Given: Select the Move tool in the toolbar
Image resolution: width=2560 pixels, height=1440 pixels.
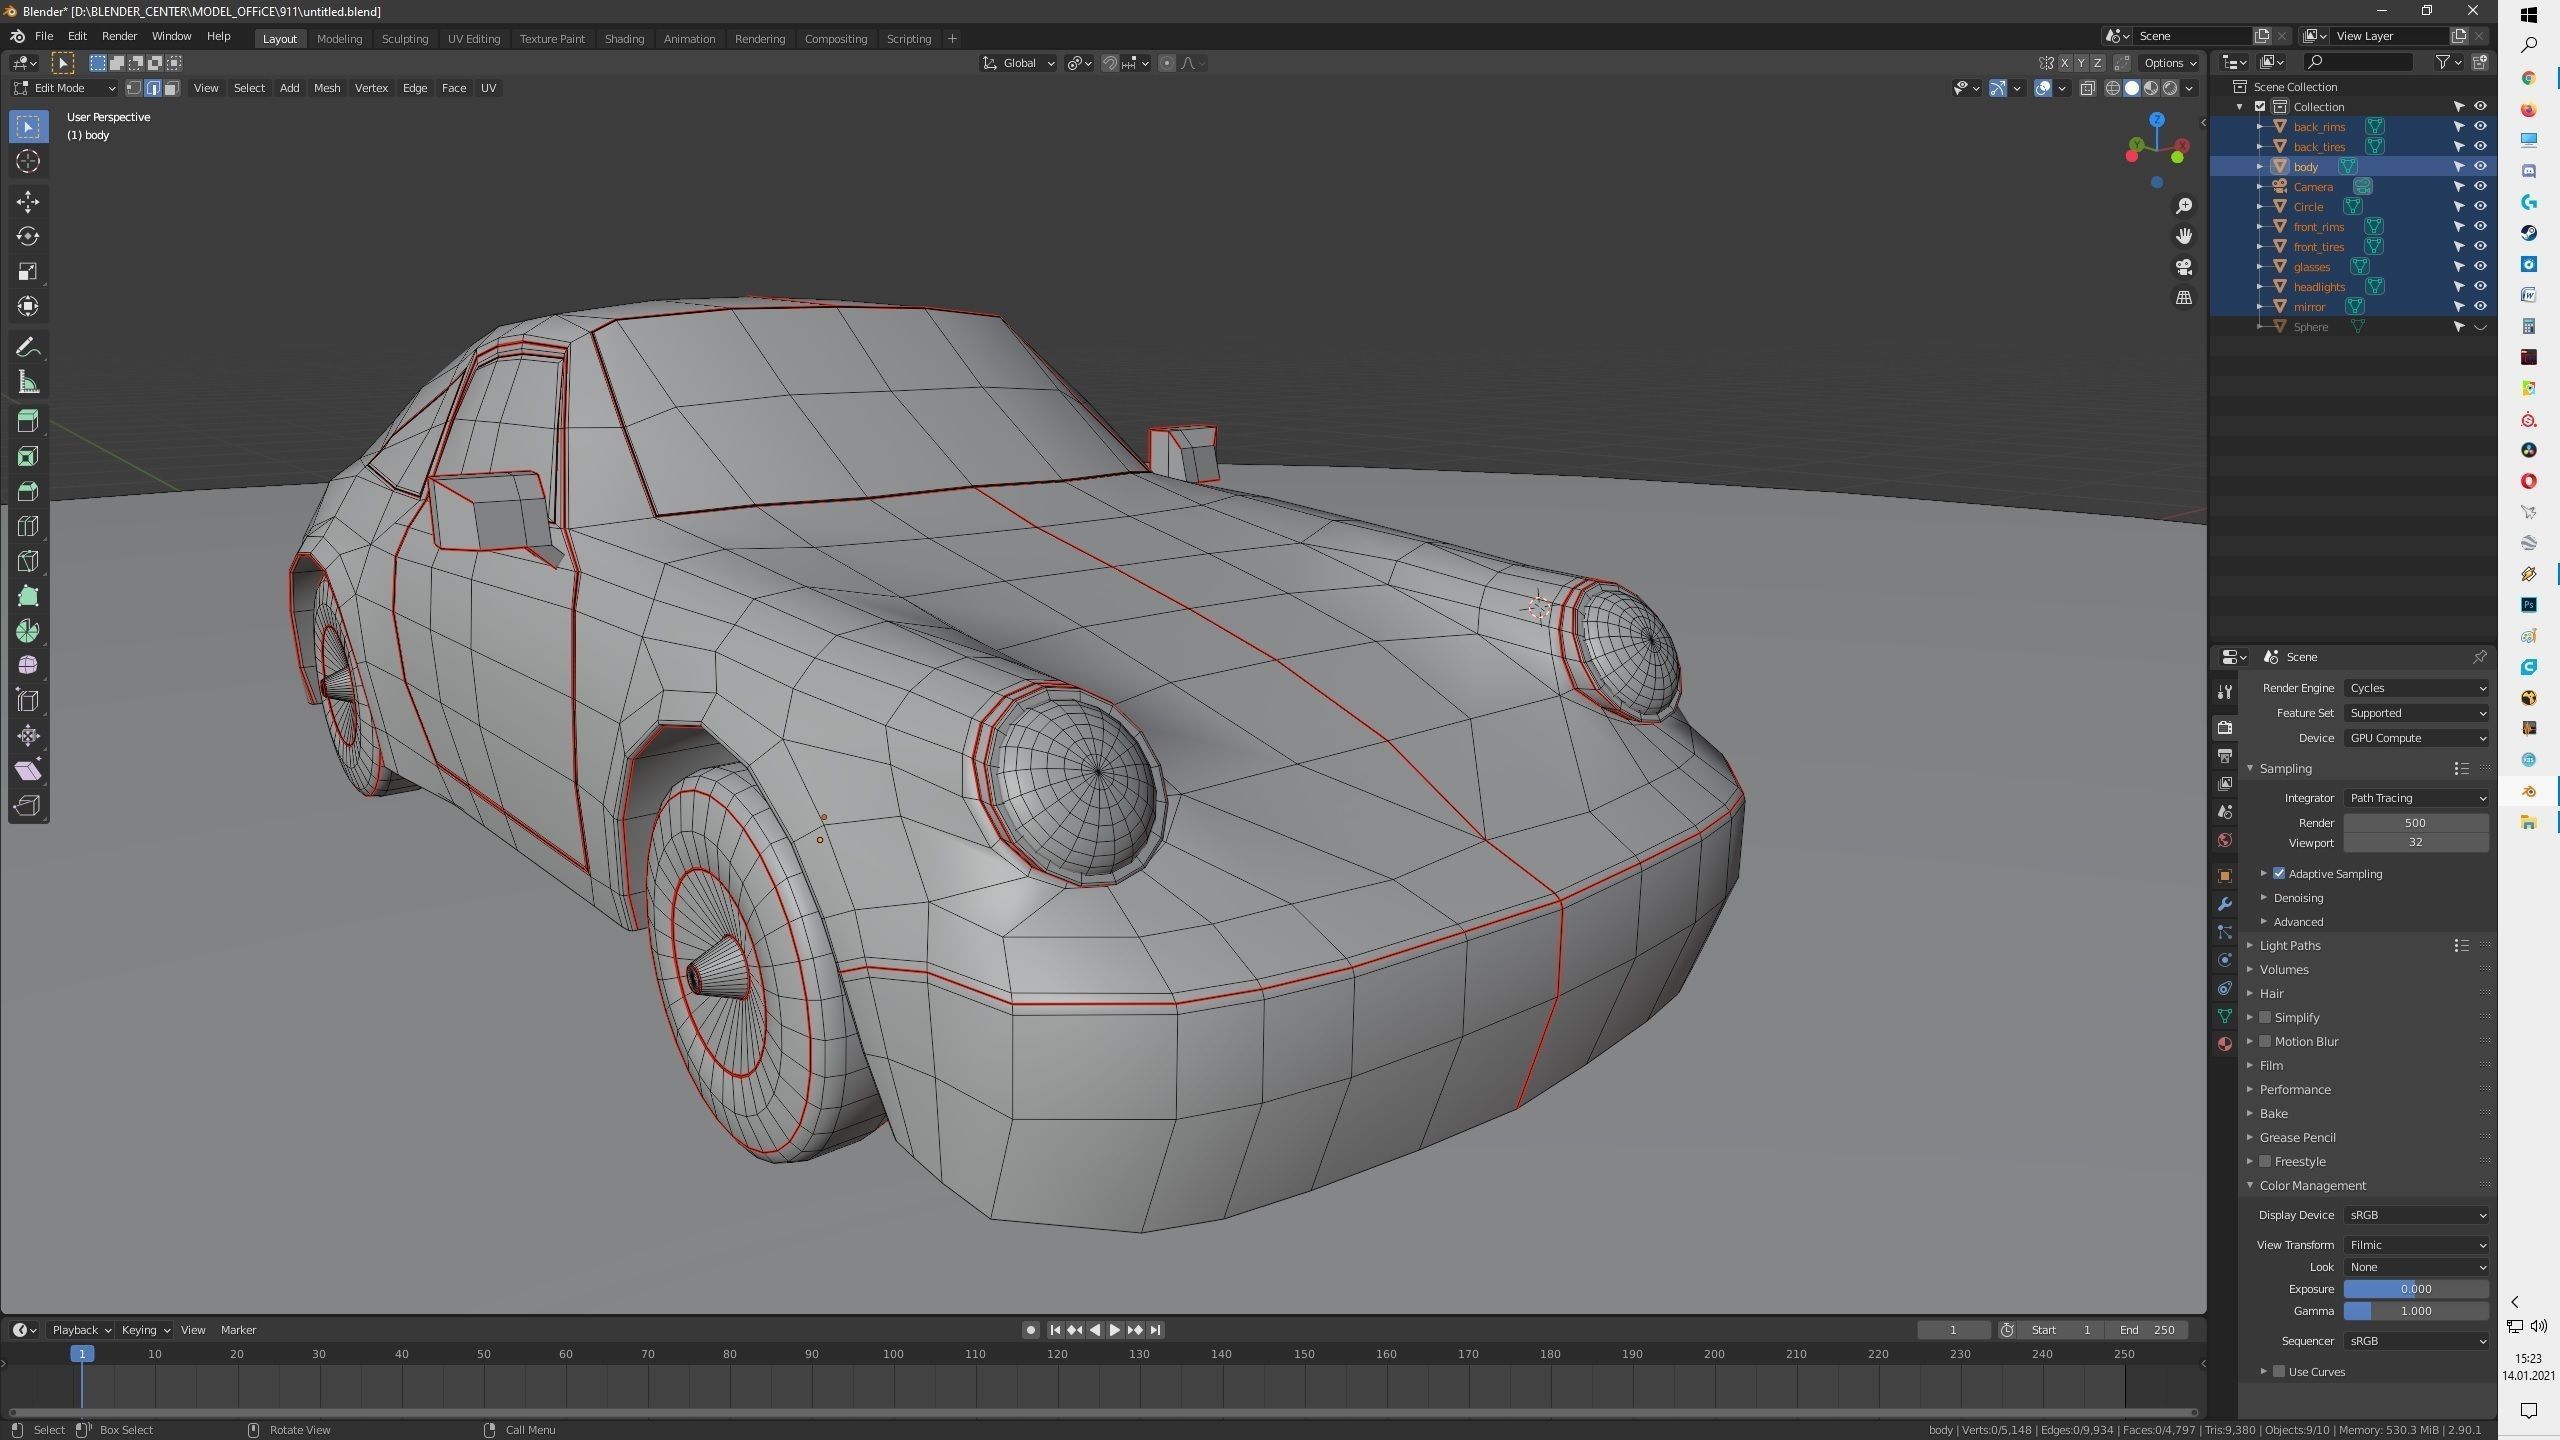Looking at the screenshot, I should click(27, 201).
